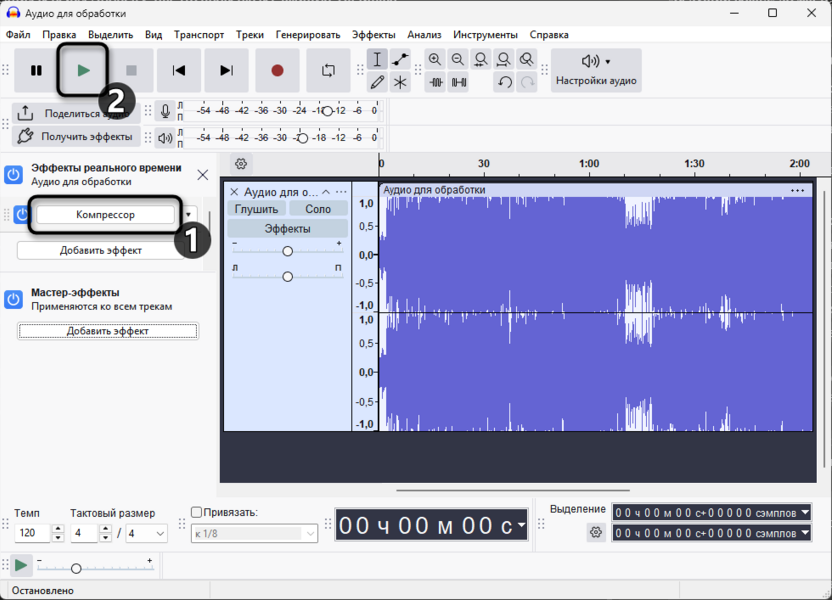Close the Эффекты реального времени panel
832x600 pixels.
(203, 175)
